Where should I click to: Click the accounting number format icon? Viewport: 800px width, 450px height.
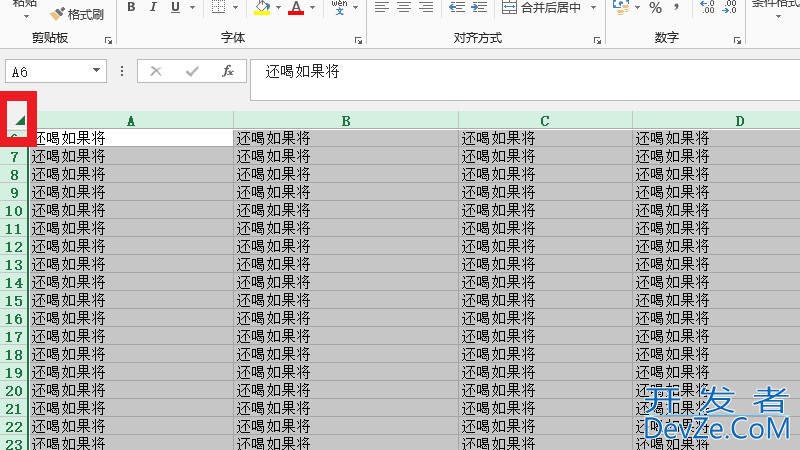[x=621, y=7]
